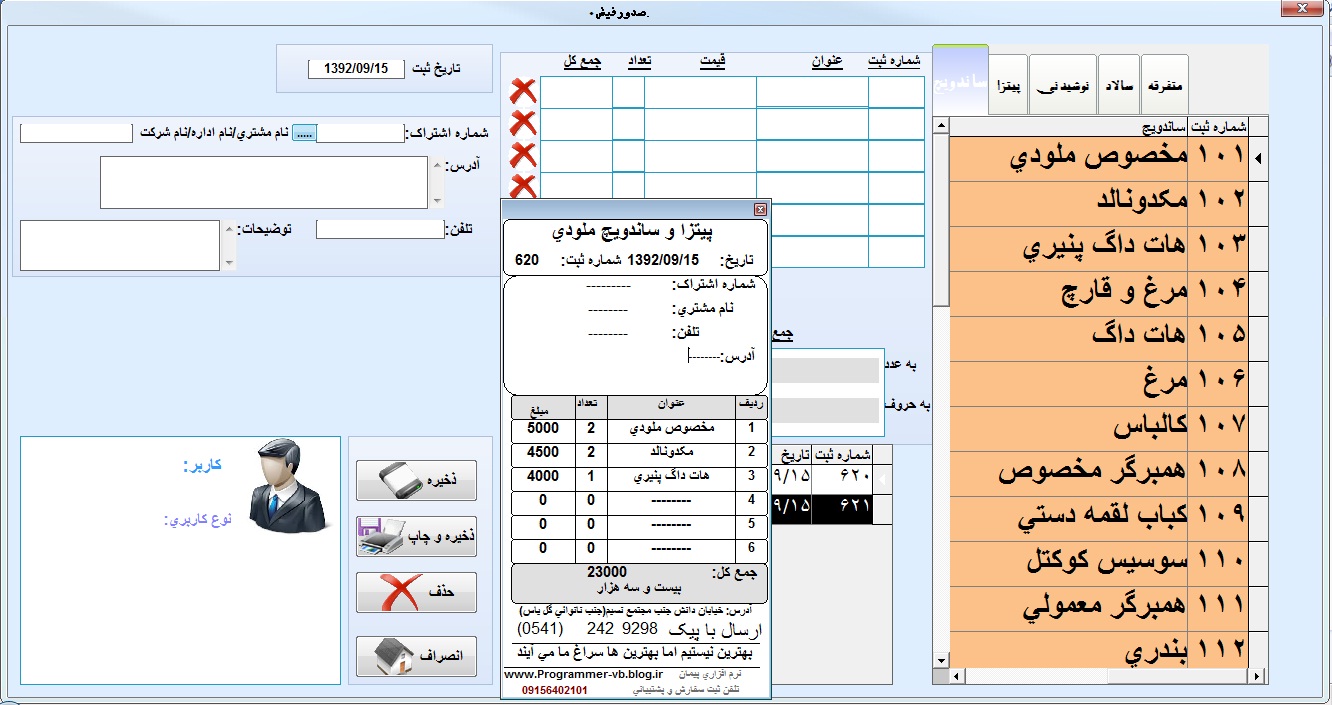The height and width of the screenshot is (705, 1332).
Task: Click the down arrow of the توضيحات box scrollbar
Action: click(228, 263)
